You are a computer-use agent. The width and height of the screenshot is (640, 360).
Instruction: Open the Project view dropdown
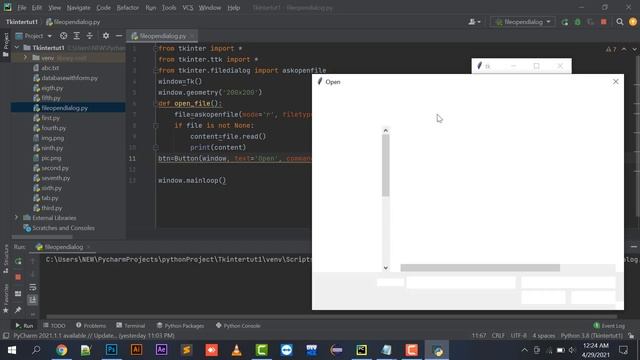(x=33, y=36)
